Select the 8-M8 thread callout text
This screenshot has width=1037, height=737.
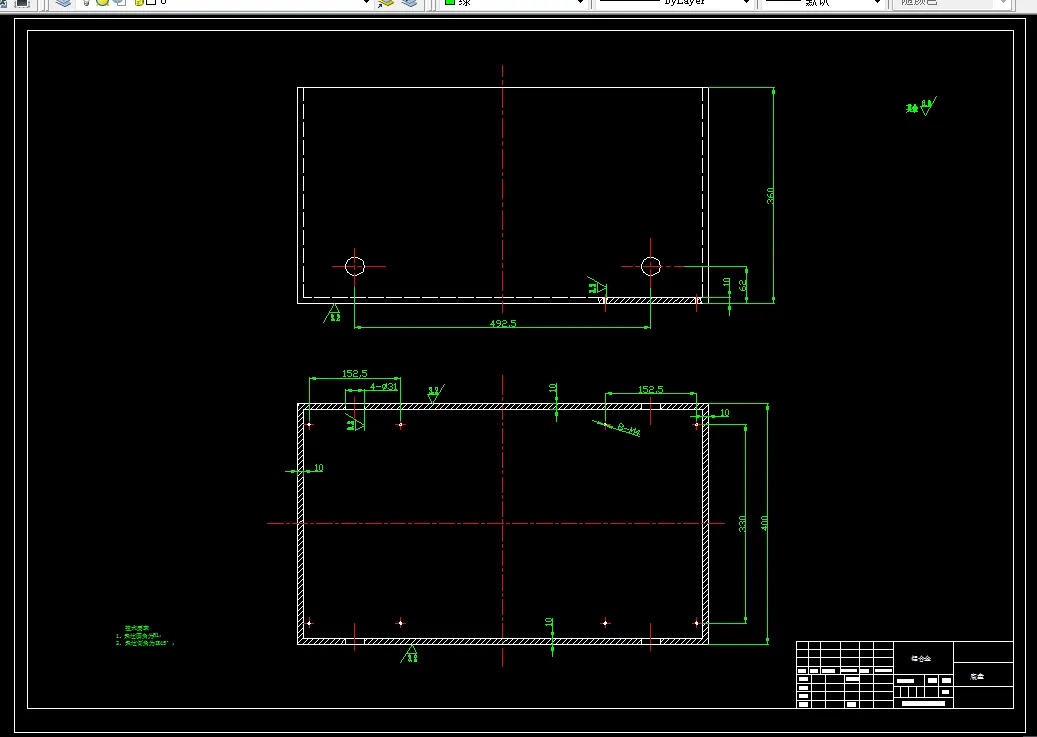(629, 430)
